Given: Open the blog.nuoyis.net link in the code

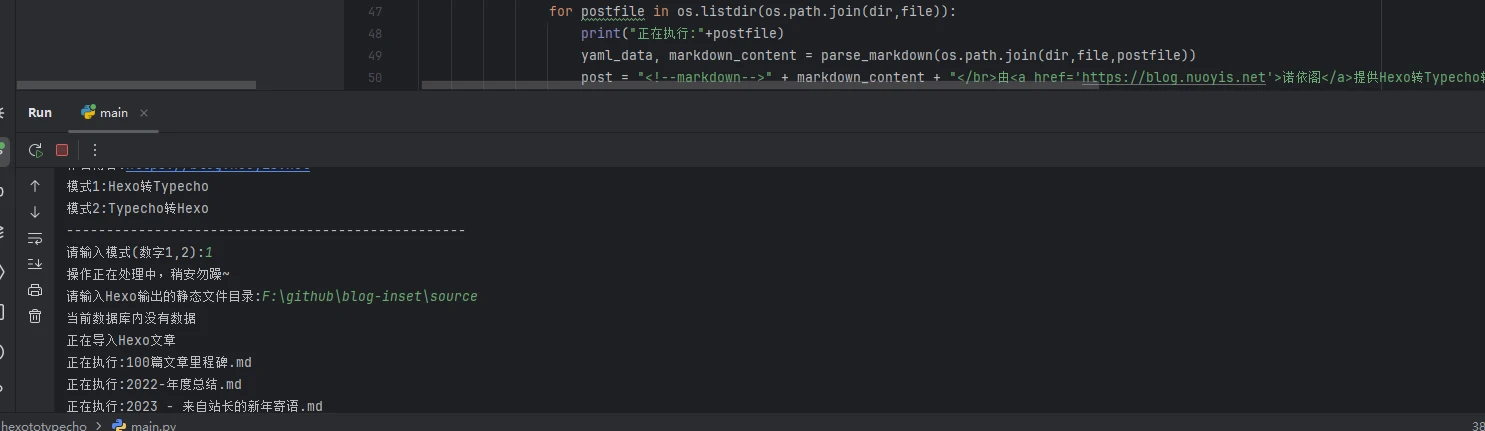Looking at the screenshot, I should (1182, 77).
